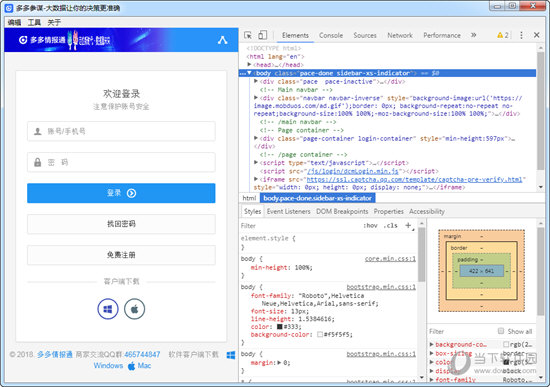Select the html breadcrumb item

(249, 198)
